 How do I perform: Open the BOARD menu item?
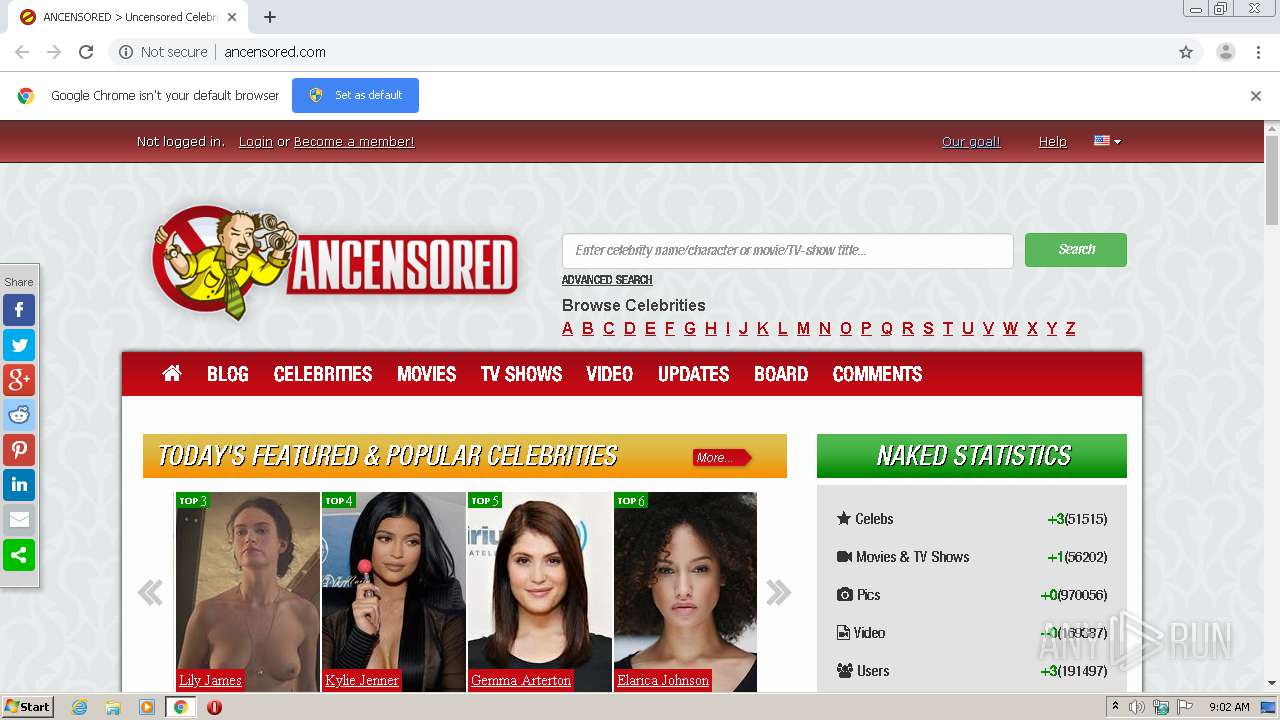pyautogui.click(x=781, y=374)
